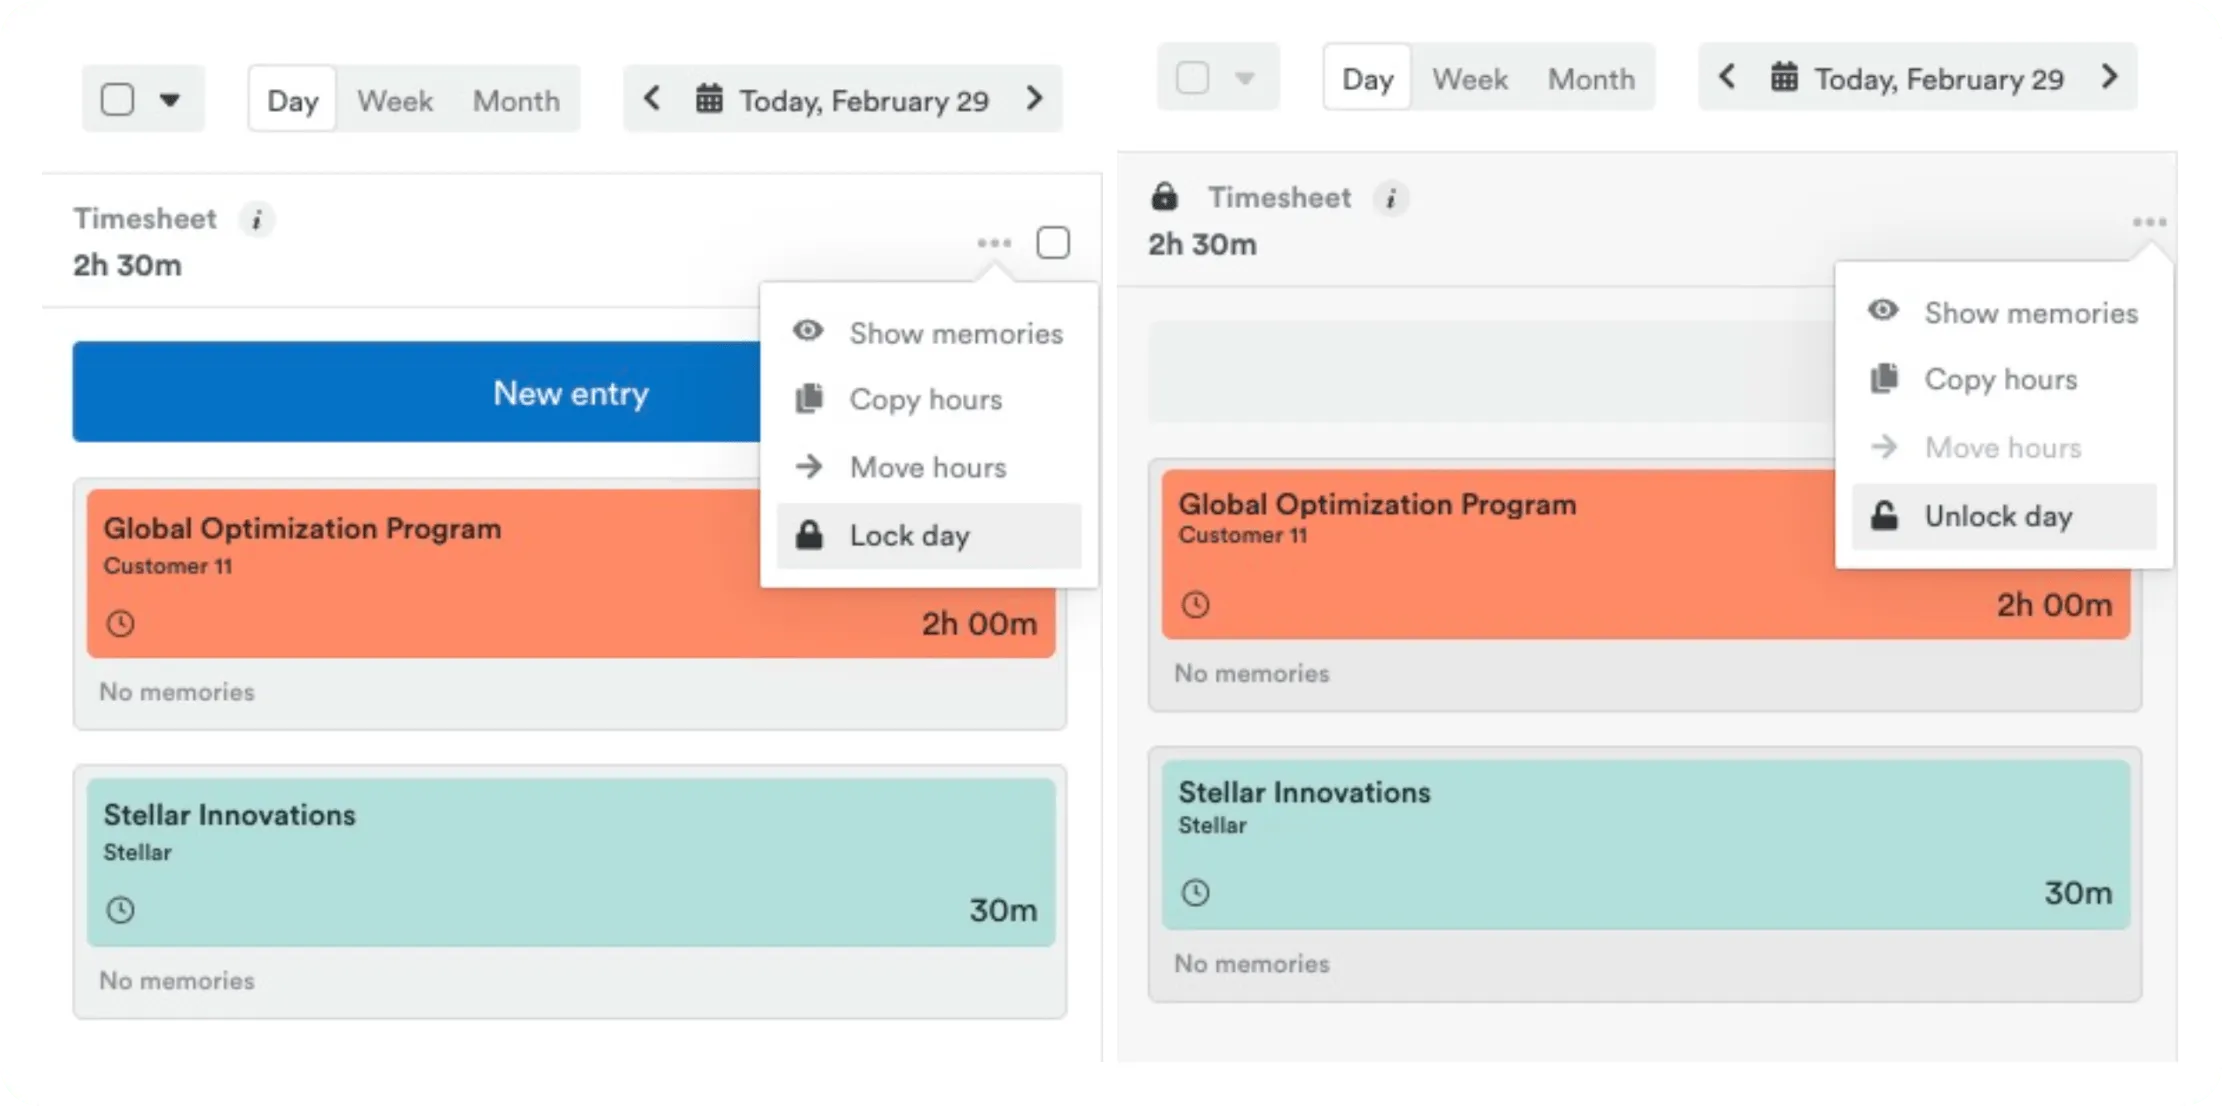
Task: Open three-dots menu on locked timesheet
Action: [x=2149, y=222]
